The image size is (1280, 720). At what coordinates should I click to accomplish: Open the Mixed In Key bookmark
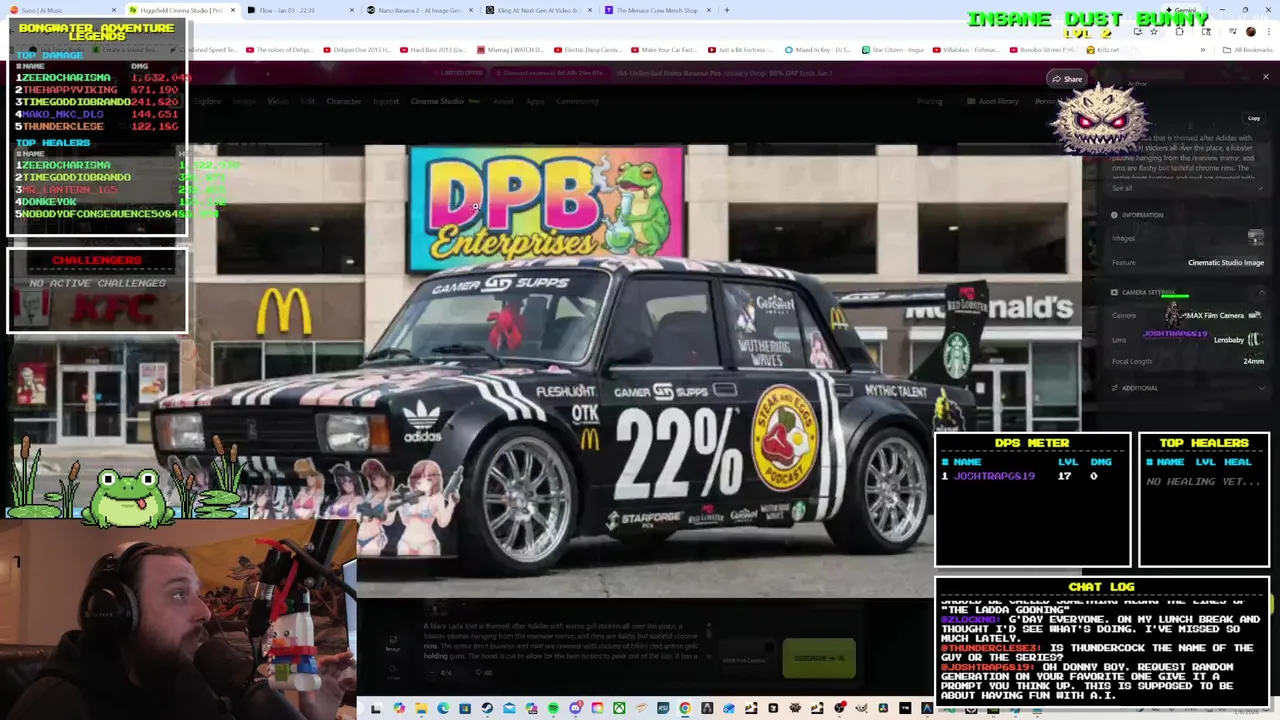click(819, 49)
